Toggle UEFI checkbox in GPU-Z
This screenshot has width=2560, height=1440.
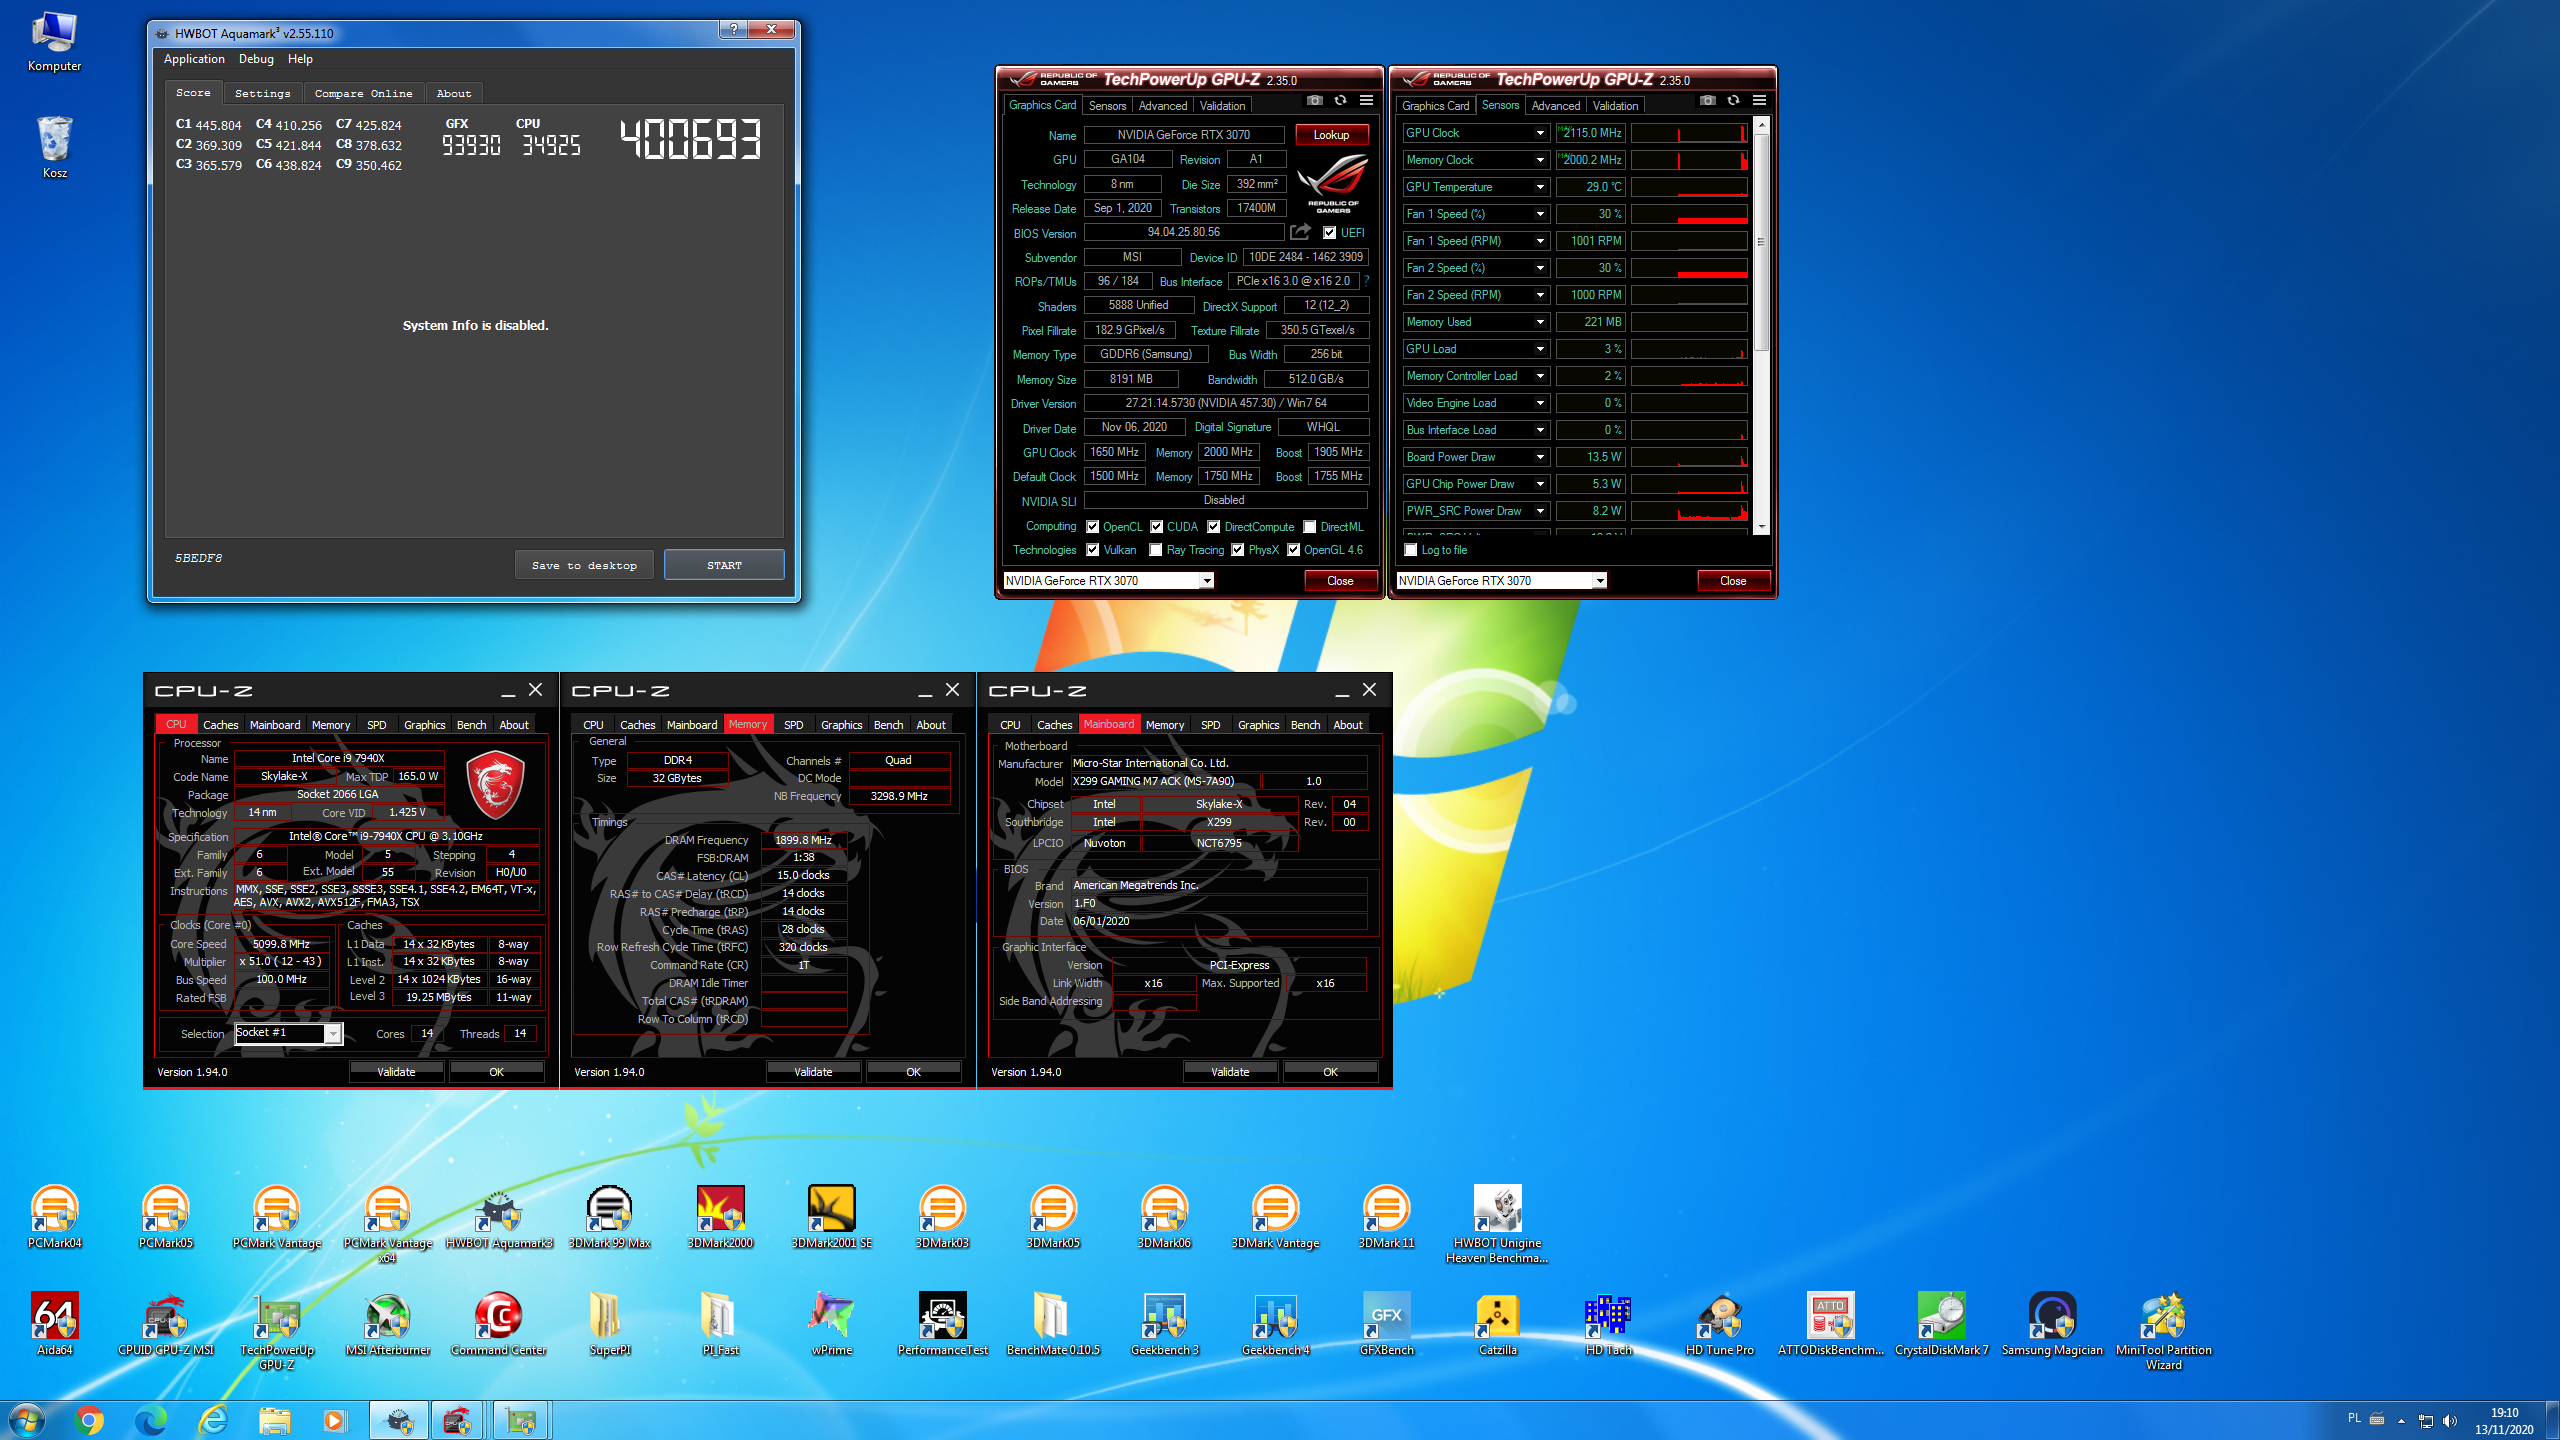coord(1329,233)
